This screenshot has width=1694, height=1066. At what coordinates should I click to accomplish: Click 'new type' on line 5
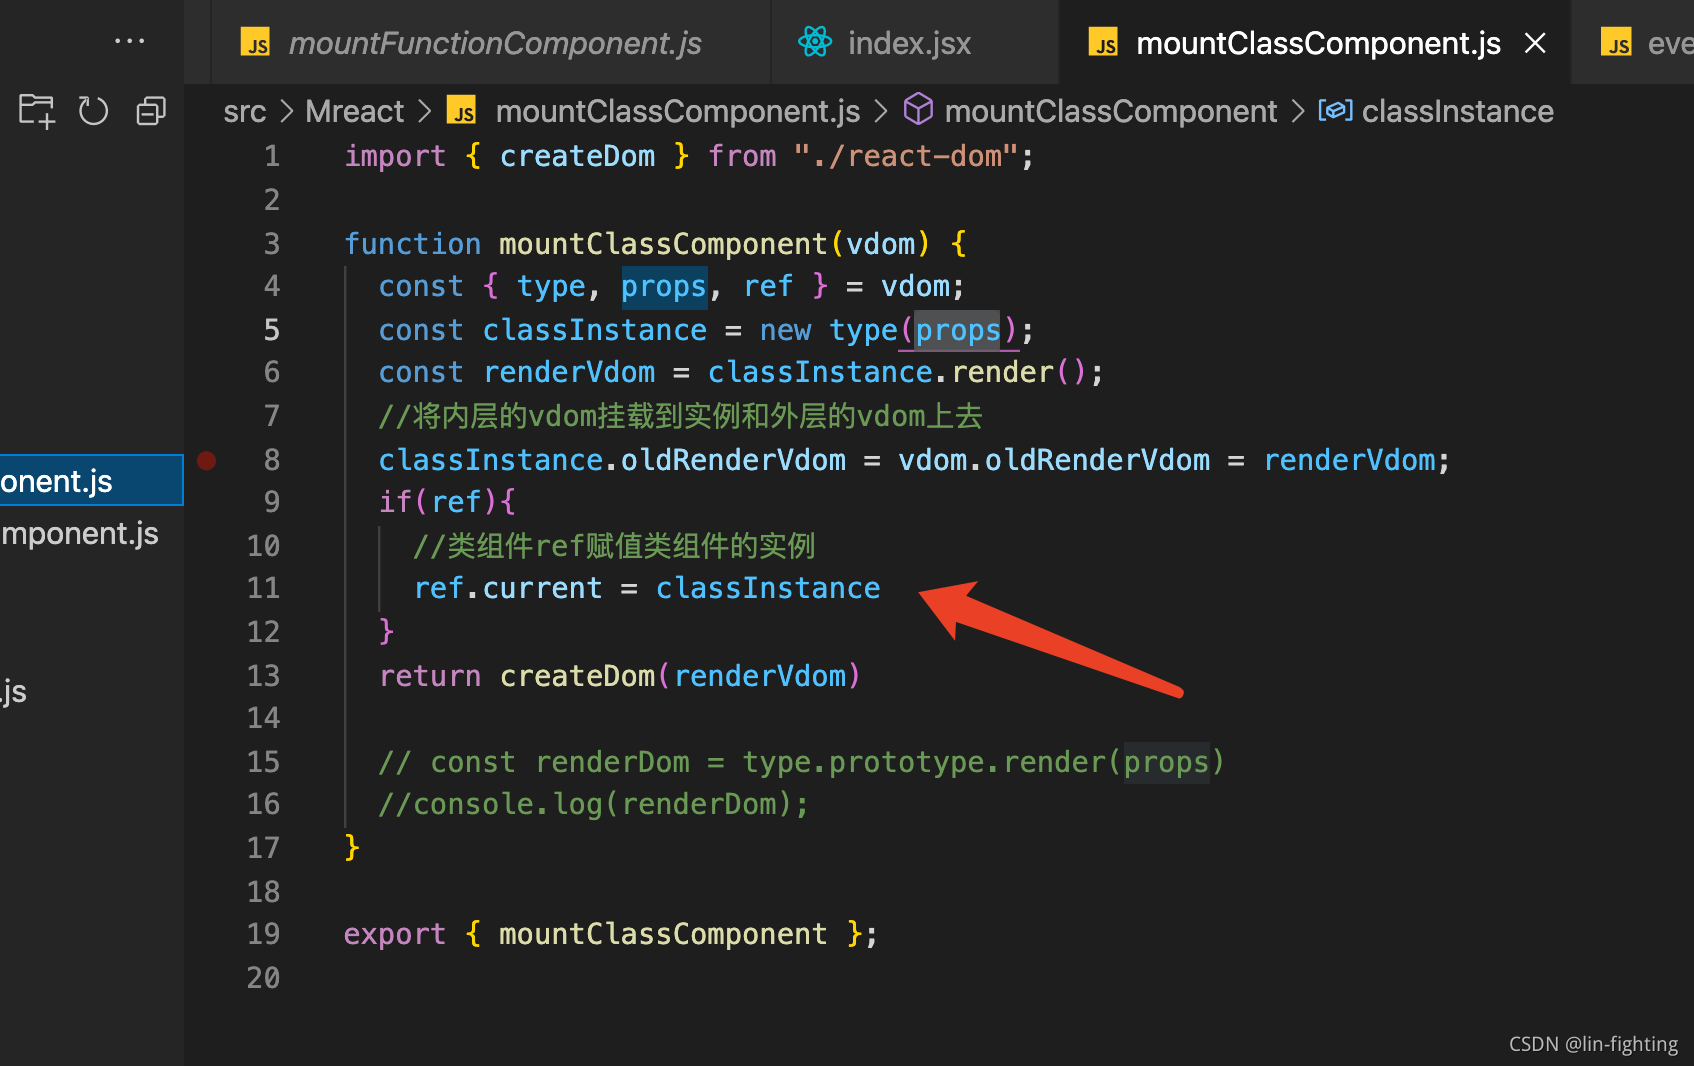828,330
